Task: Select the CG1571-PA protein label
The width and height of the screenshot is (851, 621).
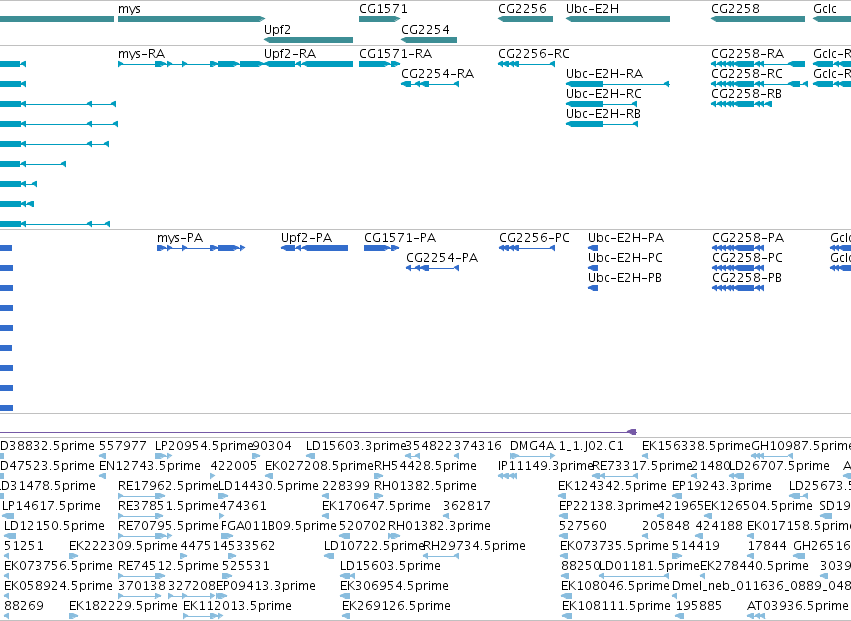Action: [400, 238]
